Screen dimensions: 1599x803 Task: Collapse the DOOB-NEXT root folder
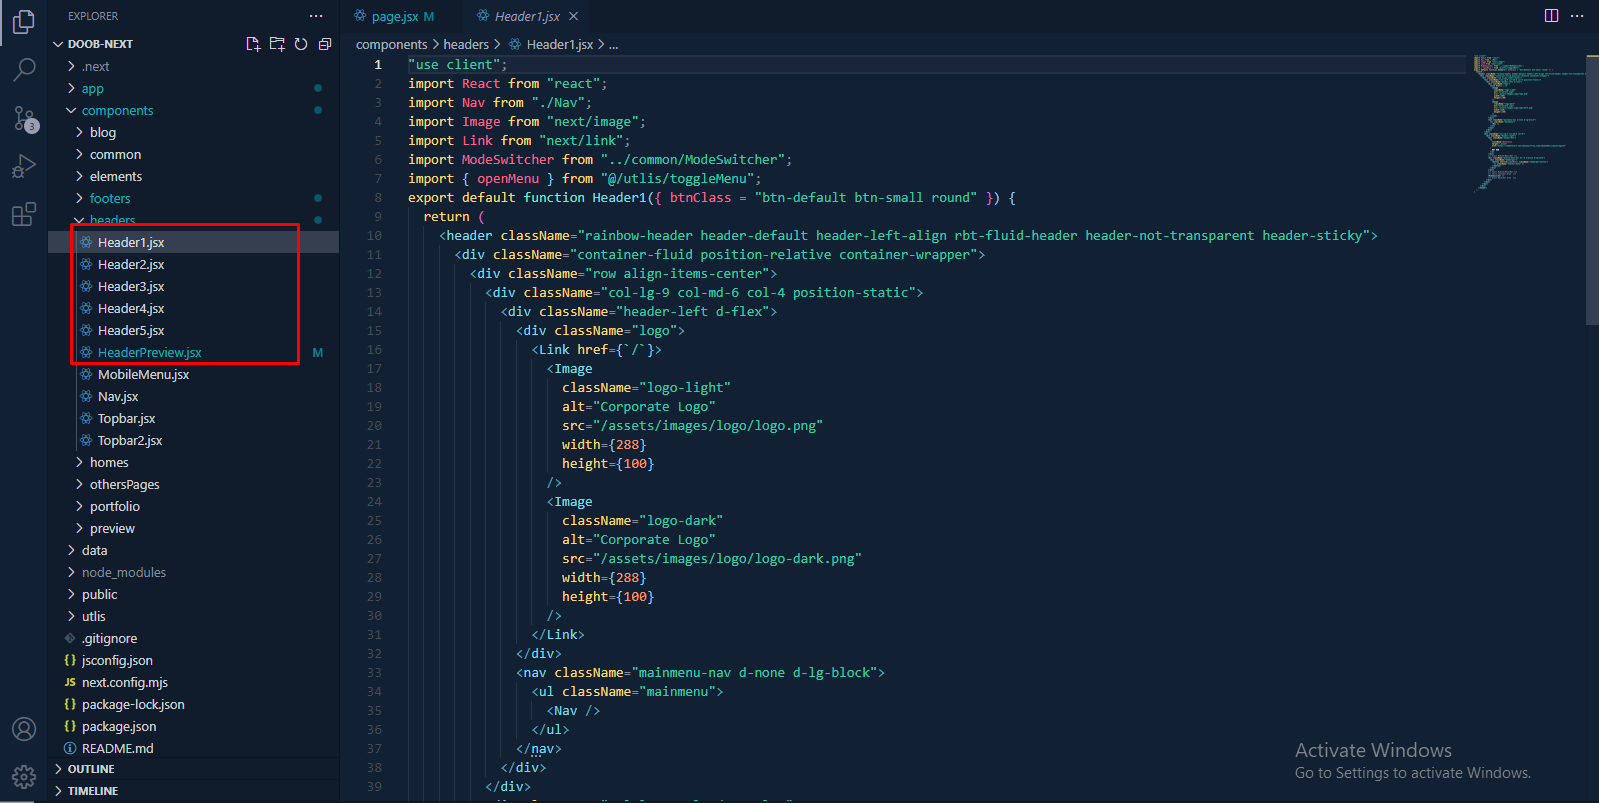coord(193,44)
